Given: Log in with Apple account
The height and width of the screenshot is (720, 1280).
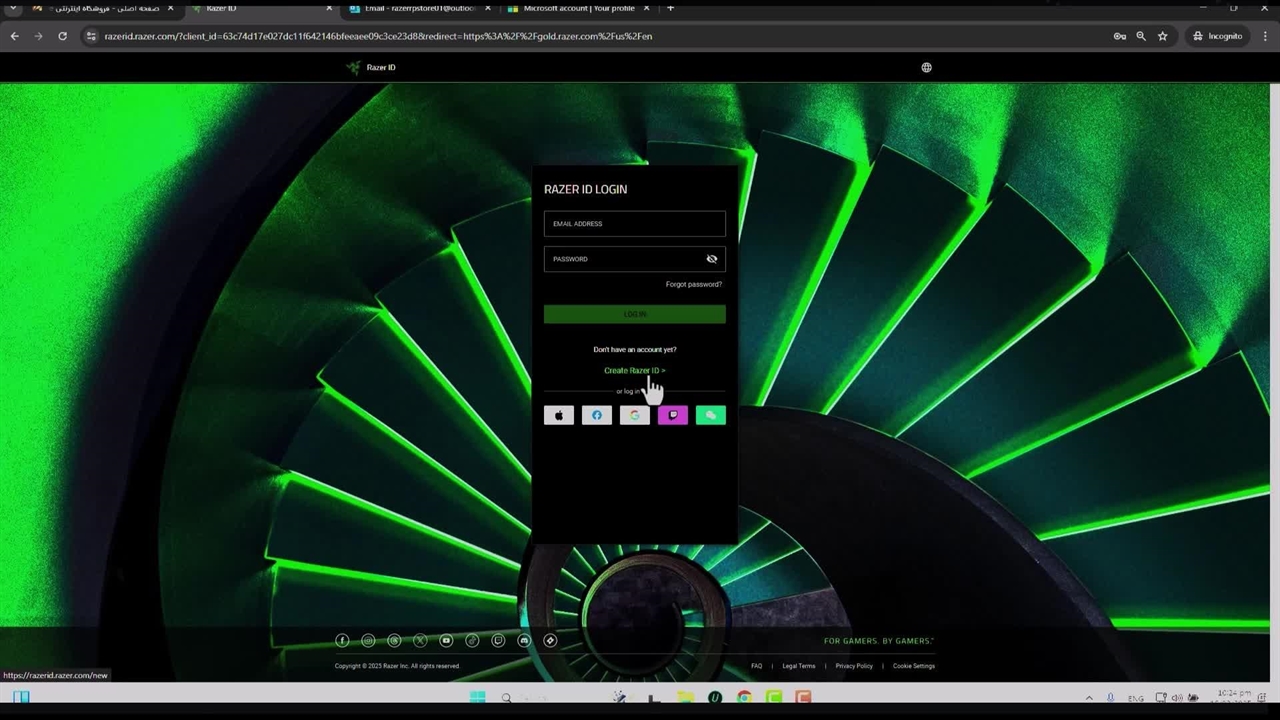Looking at the screenshot, I should (x=559, y=415).
